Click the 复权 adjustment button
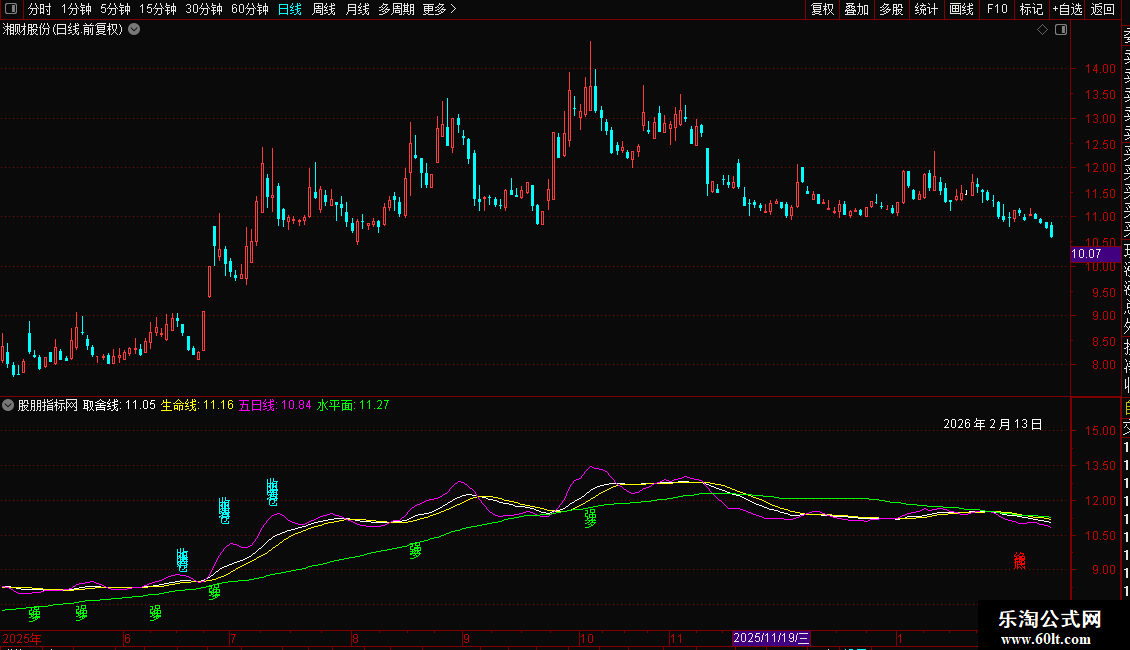 pos(822,9)
